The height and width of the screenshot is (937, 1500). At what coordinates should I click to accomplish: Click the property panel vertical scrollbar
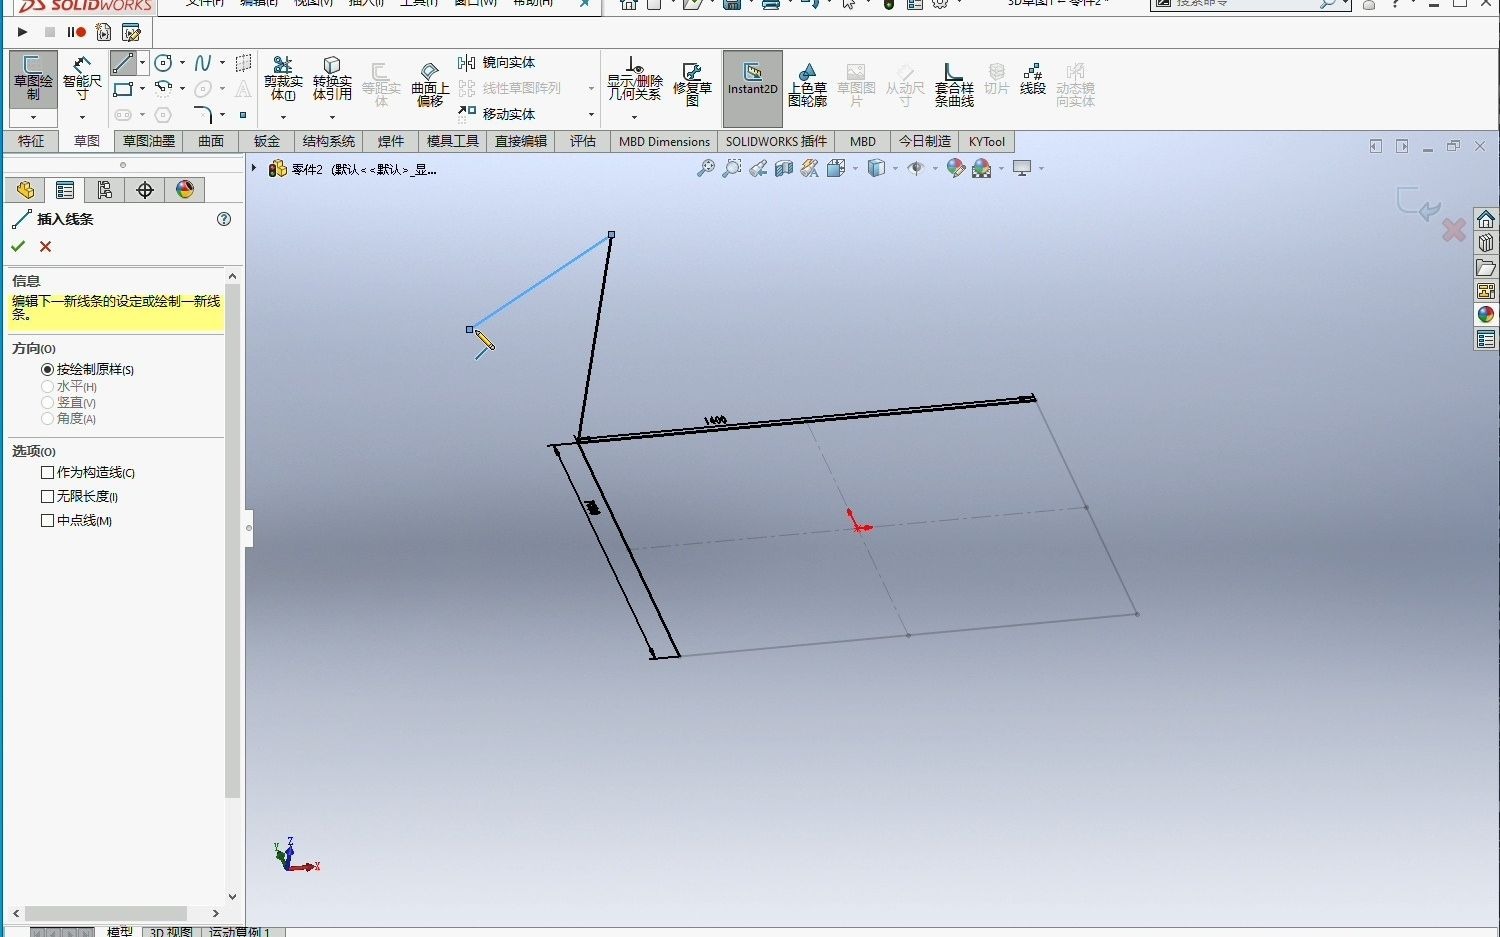pos(233,540)
